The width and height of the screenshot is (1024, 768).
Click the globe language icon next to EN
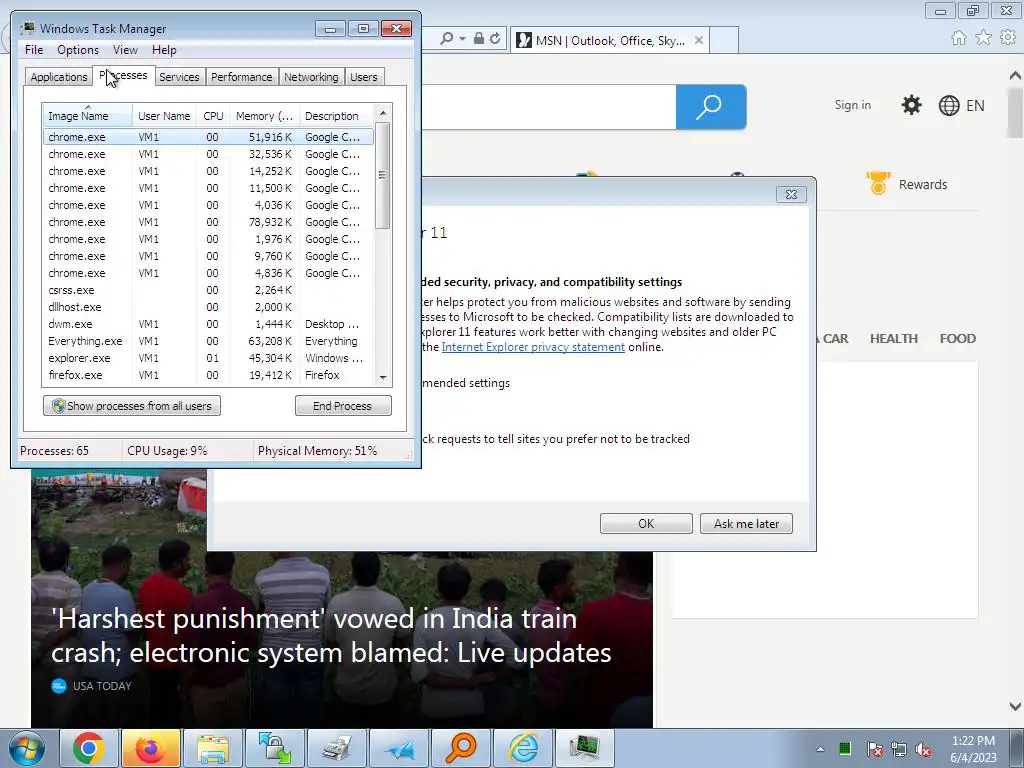(x=948, y=106)
